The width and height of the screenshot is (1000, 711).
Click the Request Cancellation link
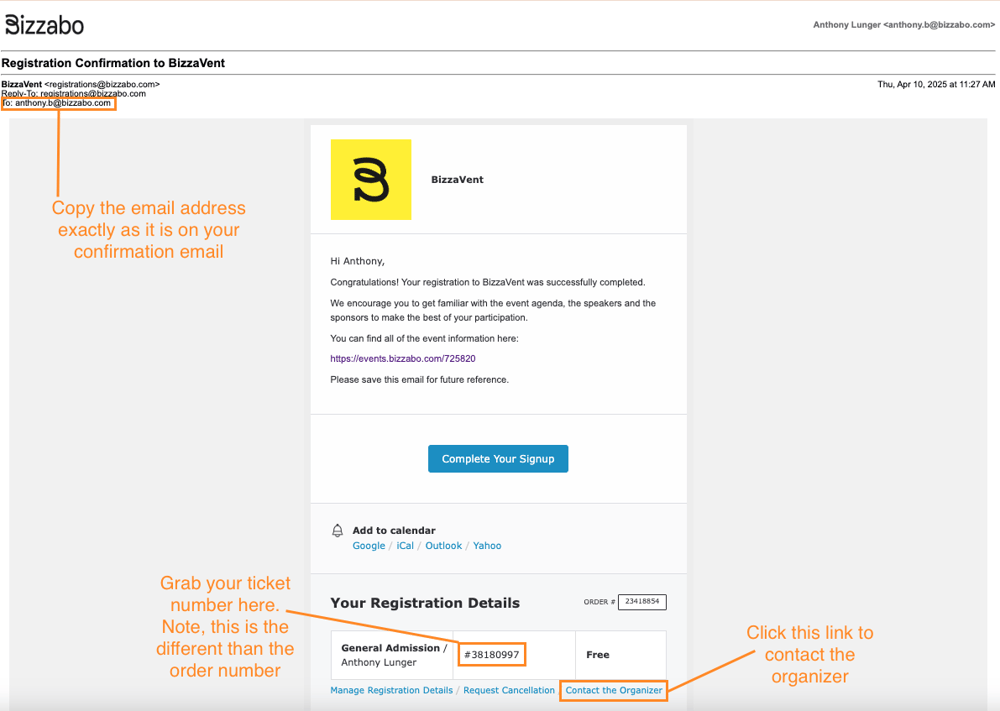point(509,691)
